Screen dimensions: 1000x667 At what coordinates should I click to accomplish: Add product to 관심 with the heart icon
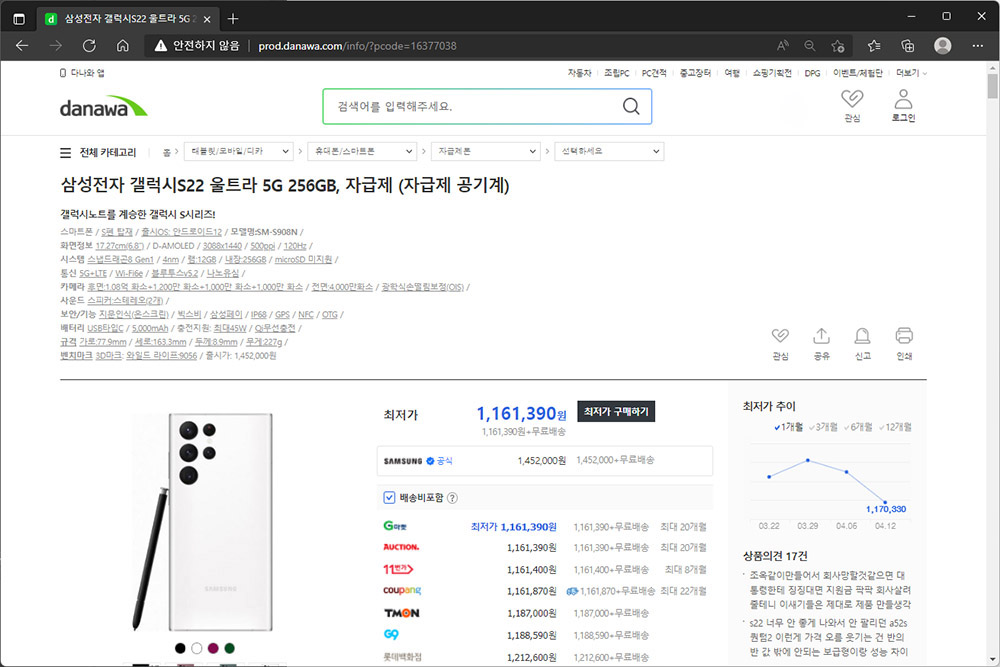tap(780, 335)
